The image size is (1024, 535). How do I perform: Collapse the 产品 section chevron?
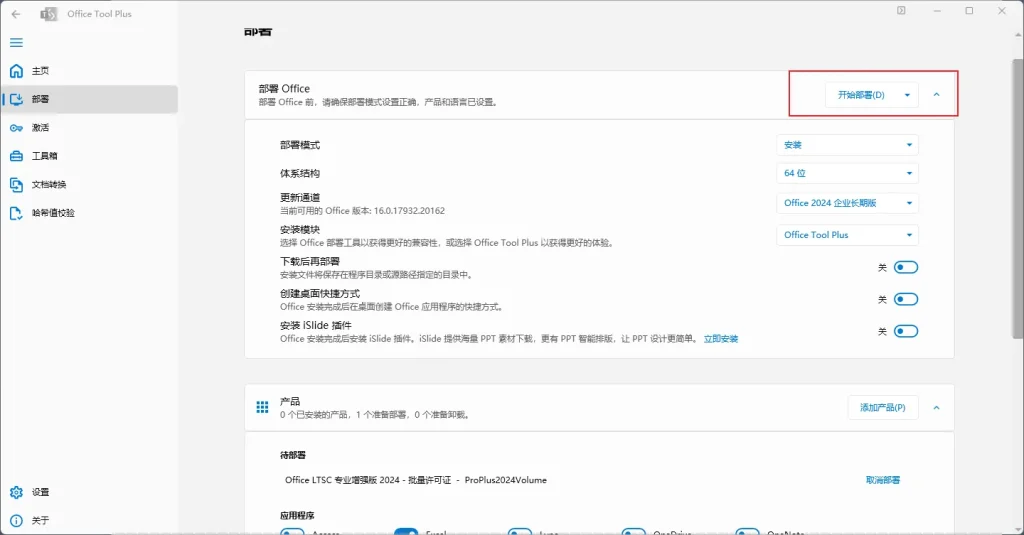coord(936,408)
